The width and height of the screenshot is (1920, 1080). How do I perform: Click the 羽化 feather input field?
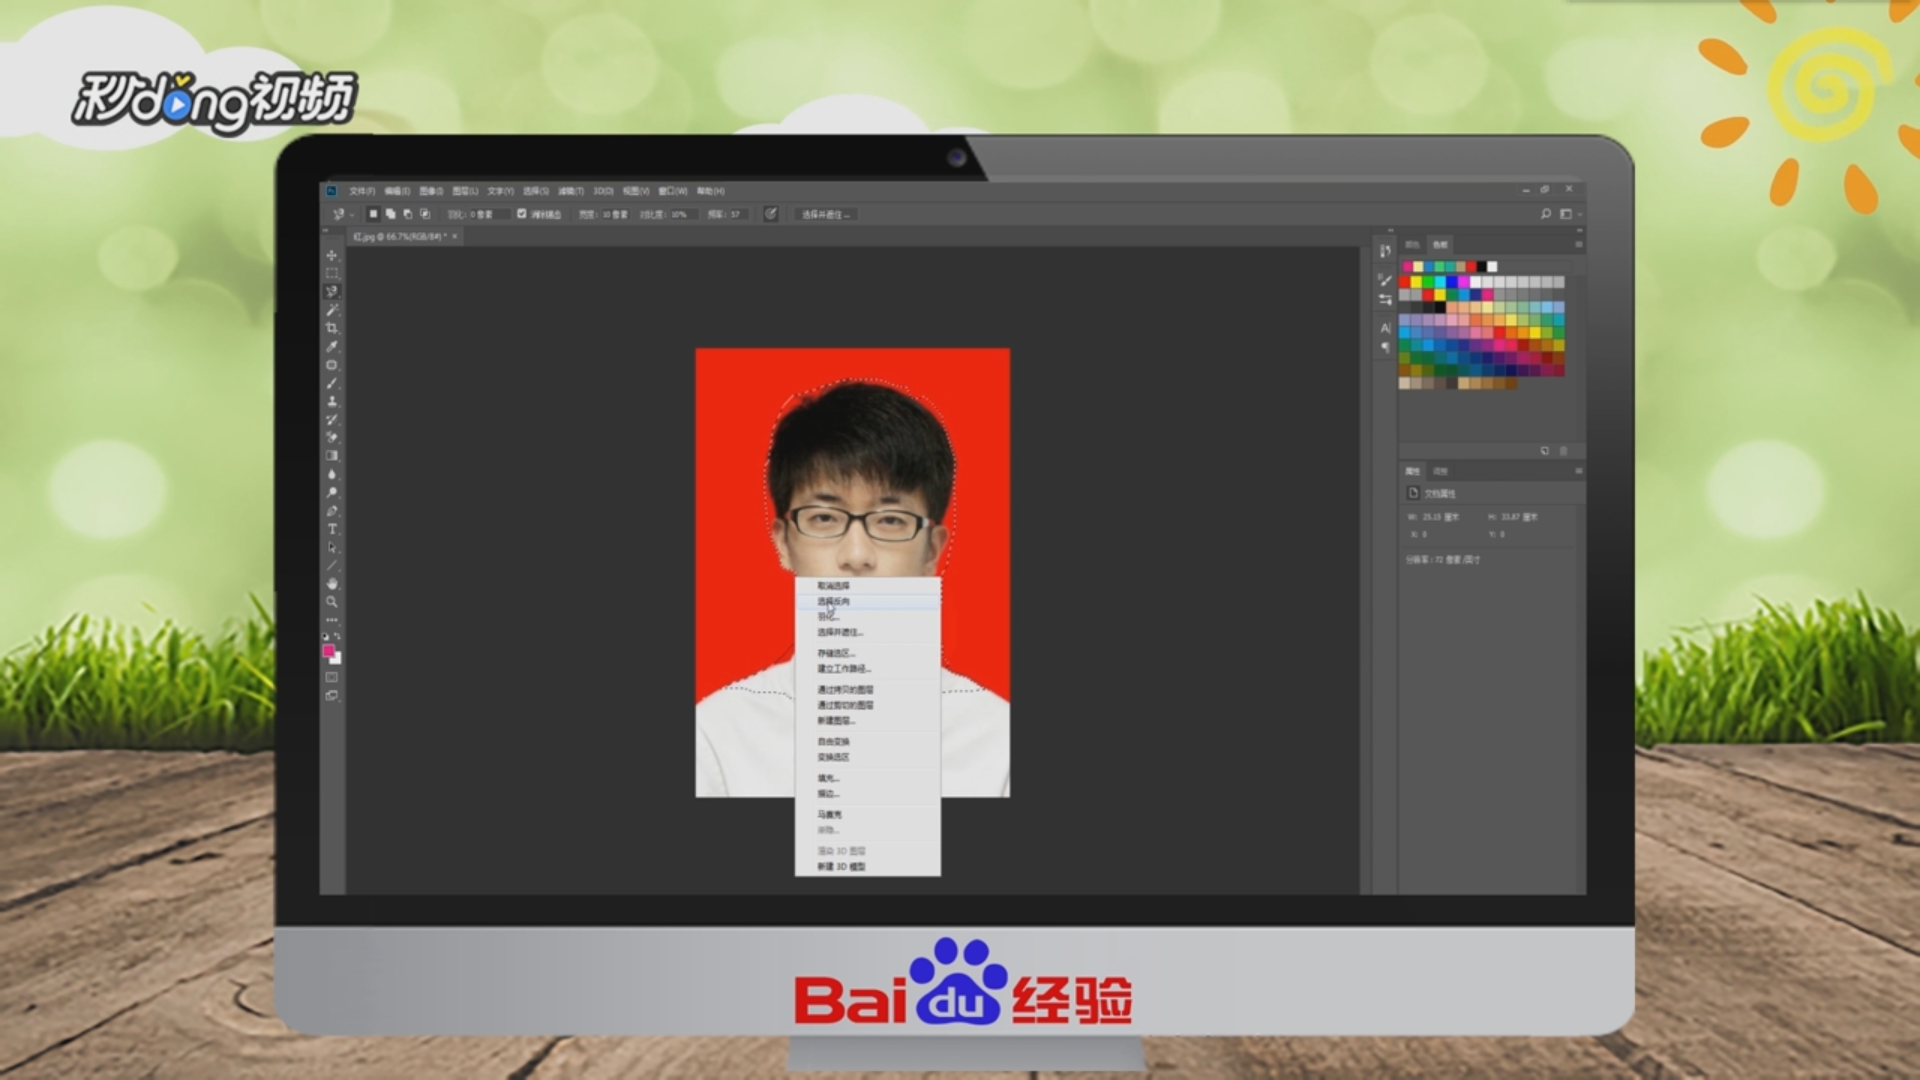pos(489,214)
